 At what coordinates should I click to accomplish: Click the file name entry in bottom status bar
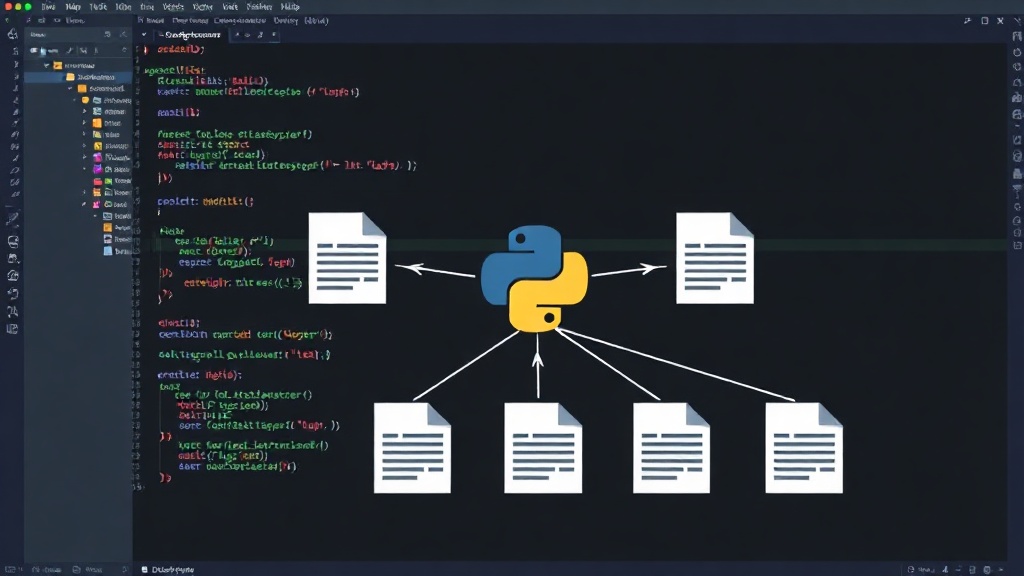pos(173,569)
